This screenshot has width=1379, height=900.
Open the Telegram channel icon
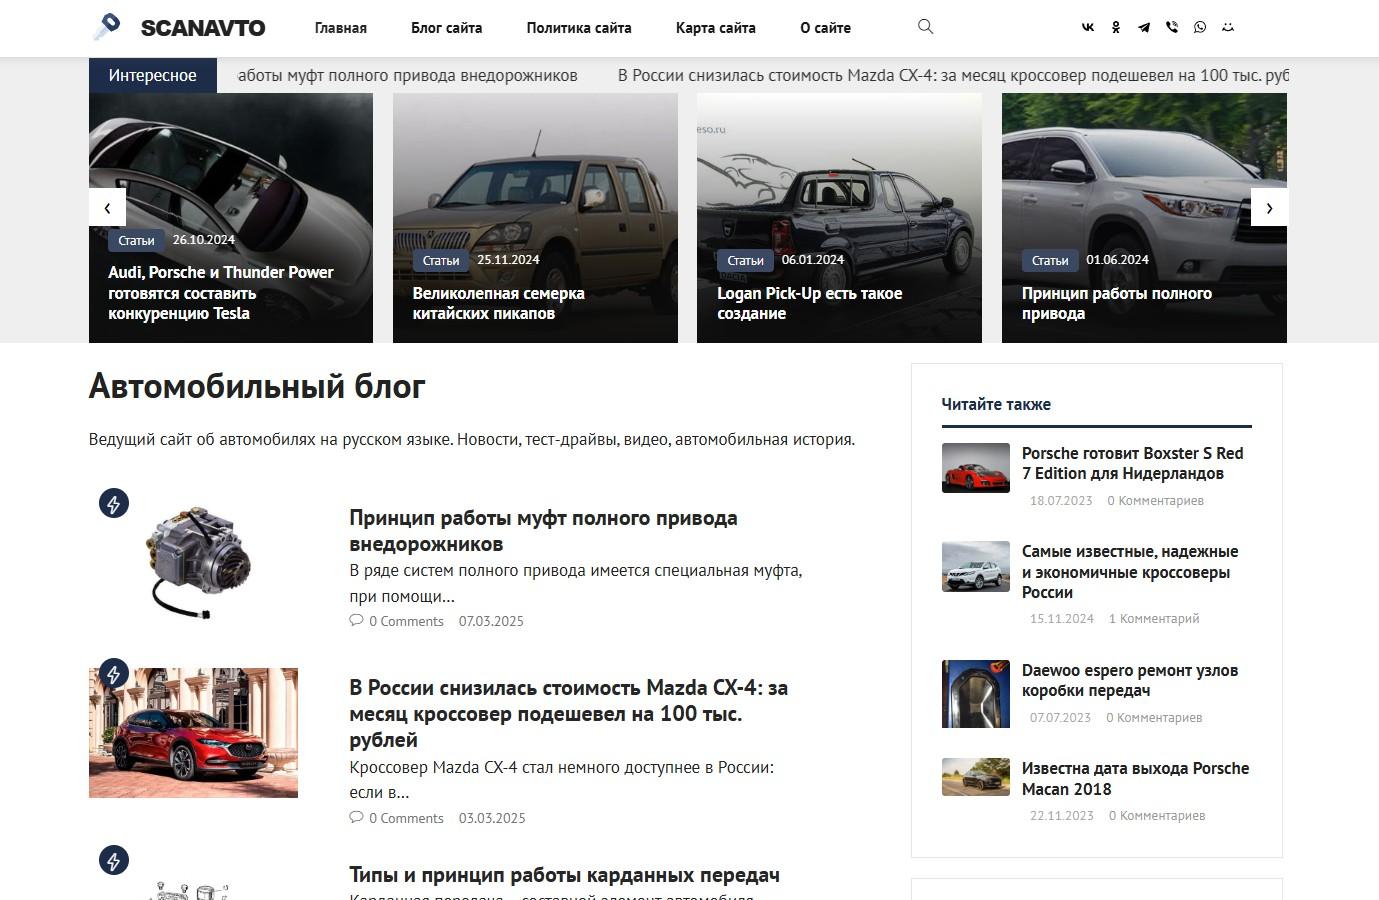1144,27
